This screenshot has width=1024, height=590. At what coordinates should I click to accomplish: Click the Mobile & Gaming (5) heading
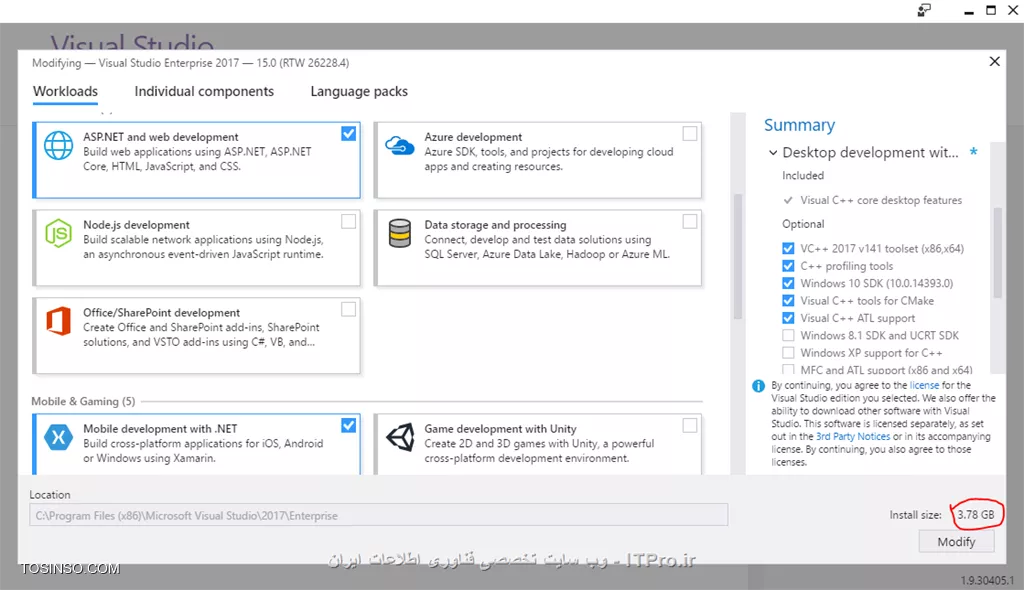83,401
